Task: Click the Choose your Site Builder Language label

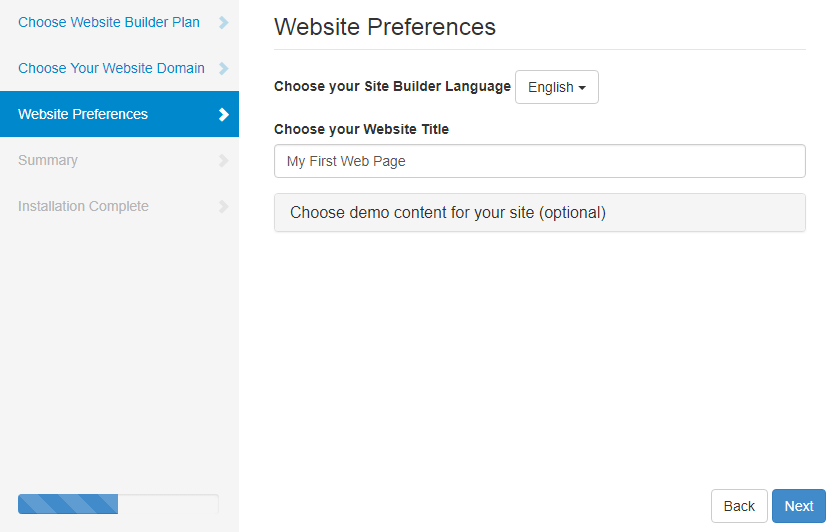Action: click(392, 86)
